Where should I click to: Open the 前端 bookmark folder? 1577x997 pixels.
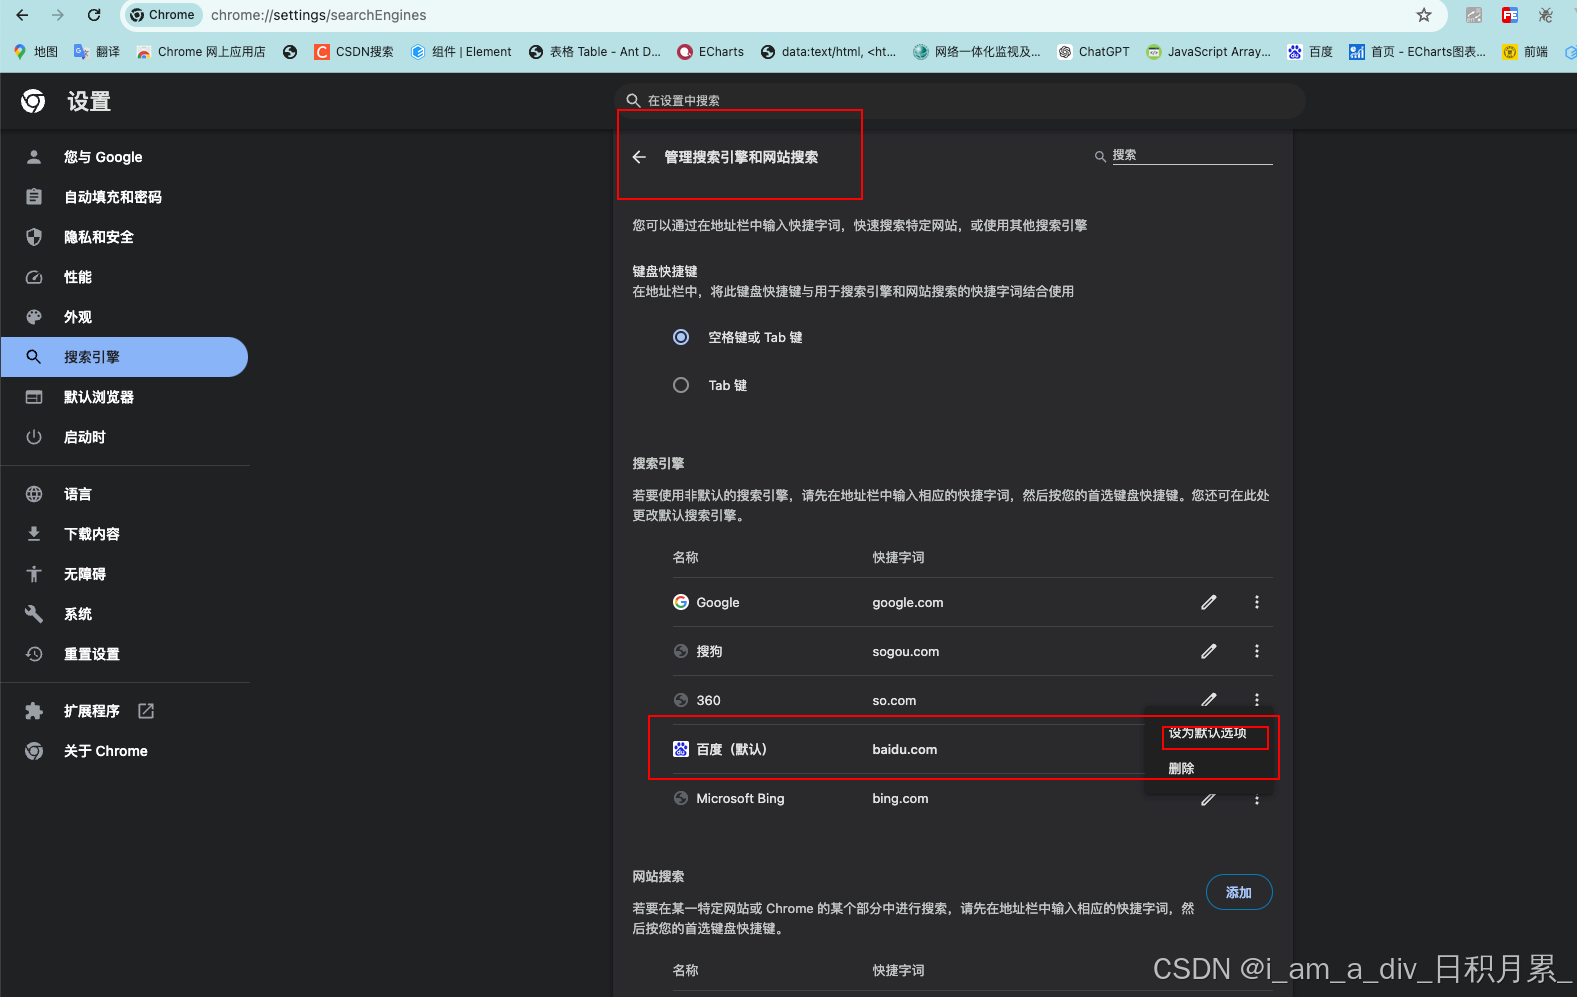click(1525, 52)
